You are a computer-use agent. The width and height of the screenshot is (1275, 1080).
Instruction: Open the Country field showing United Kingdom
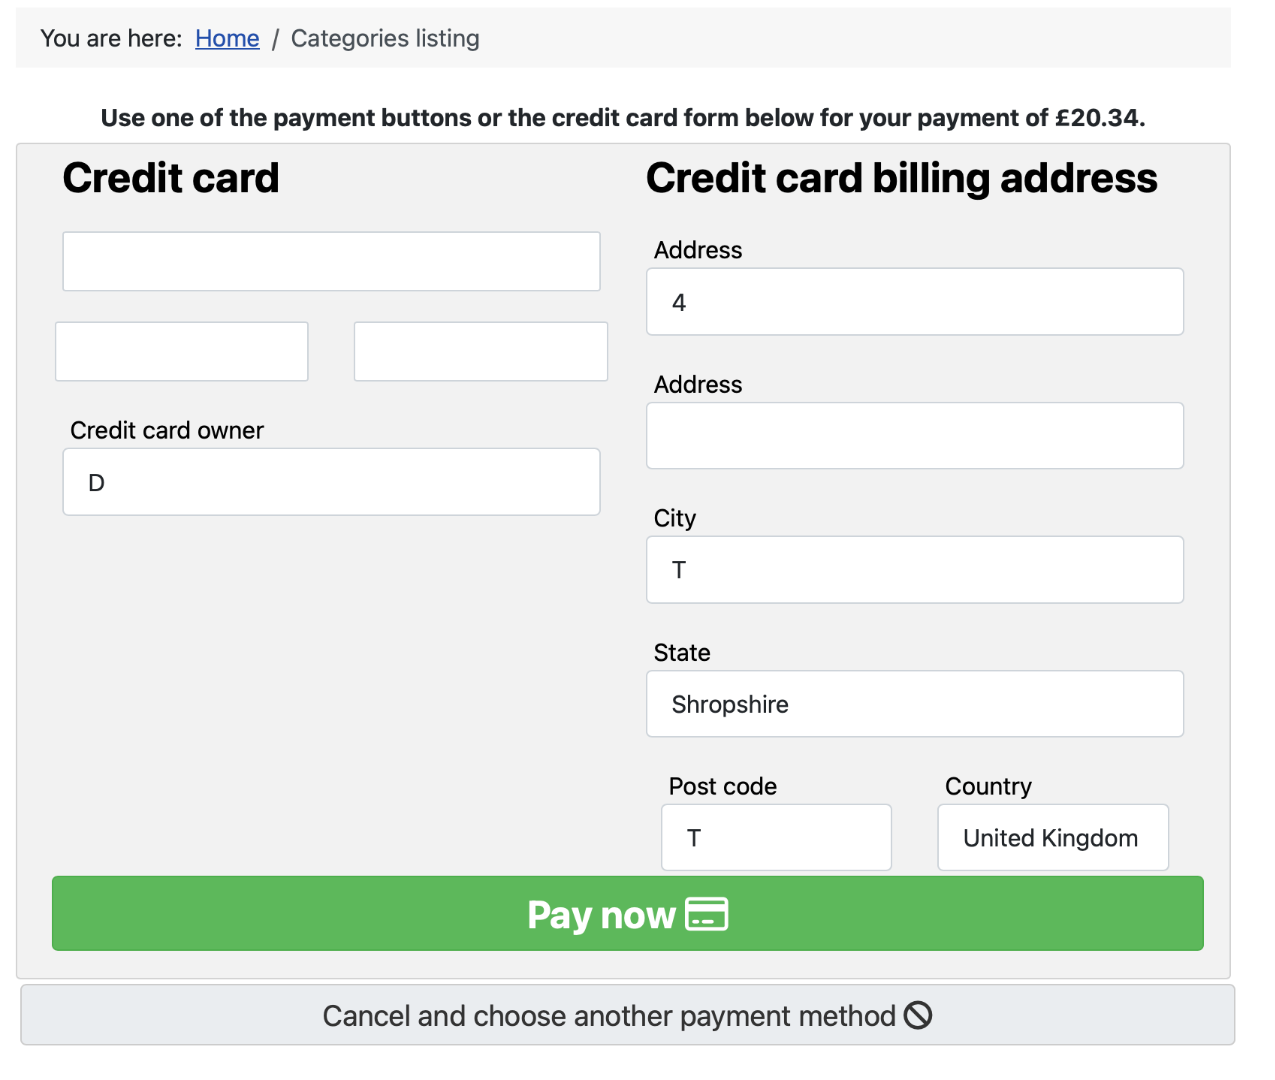[1052, 838]
